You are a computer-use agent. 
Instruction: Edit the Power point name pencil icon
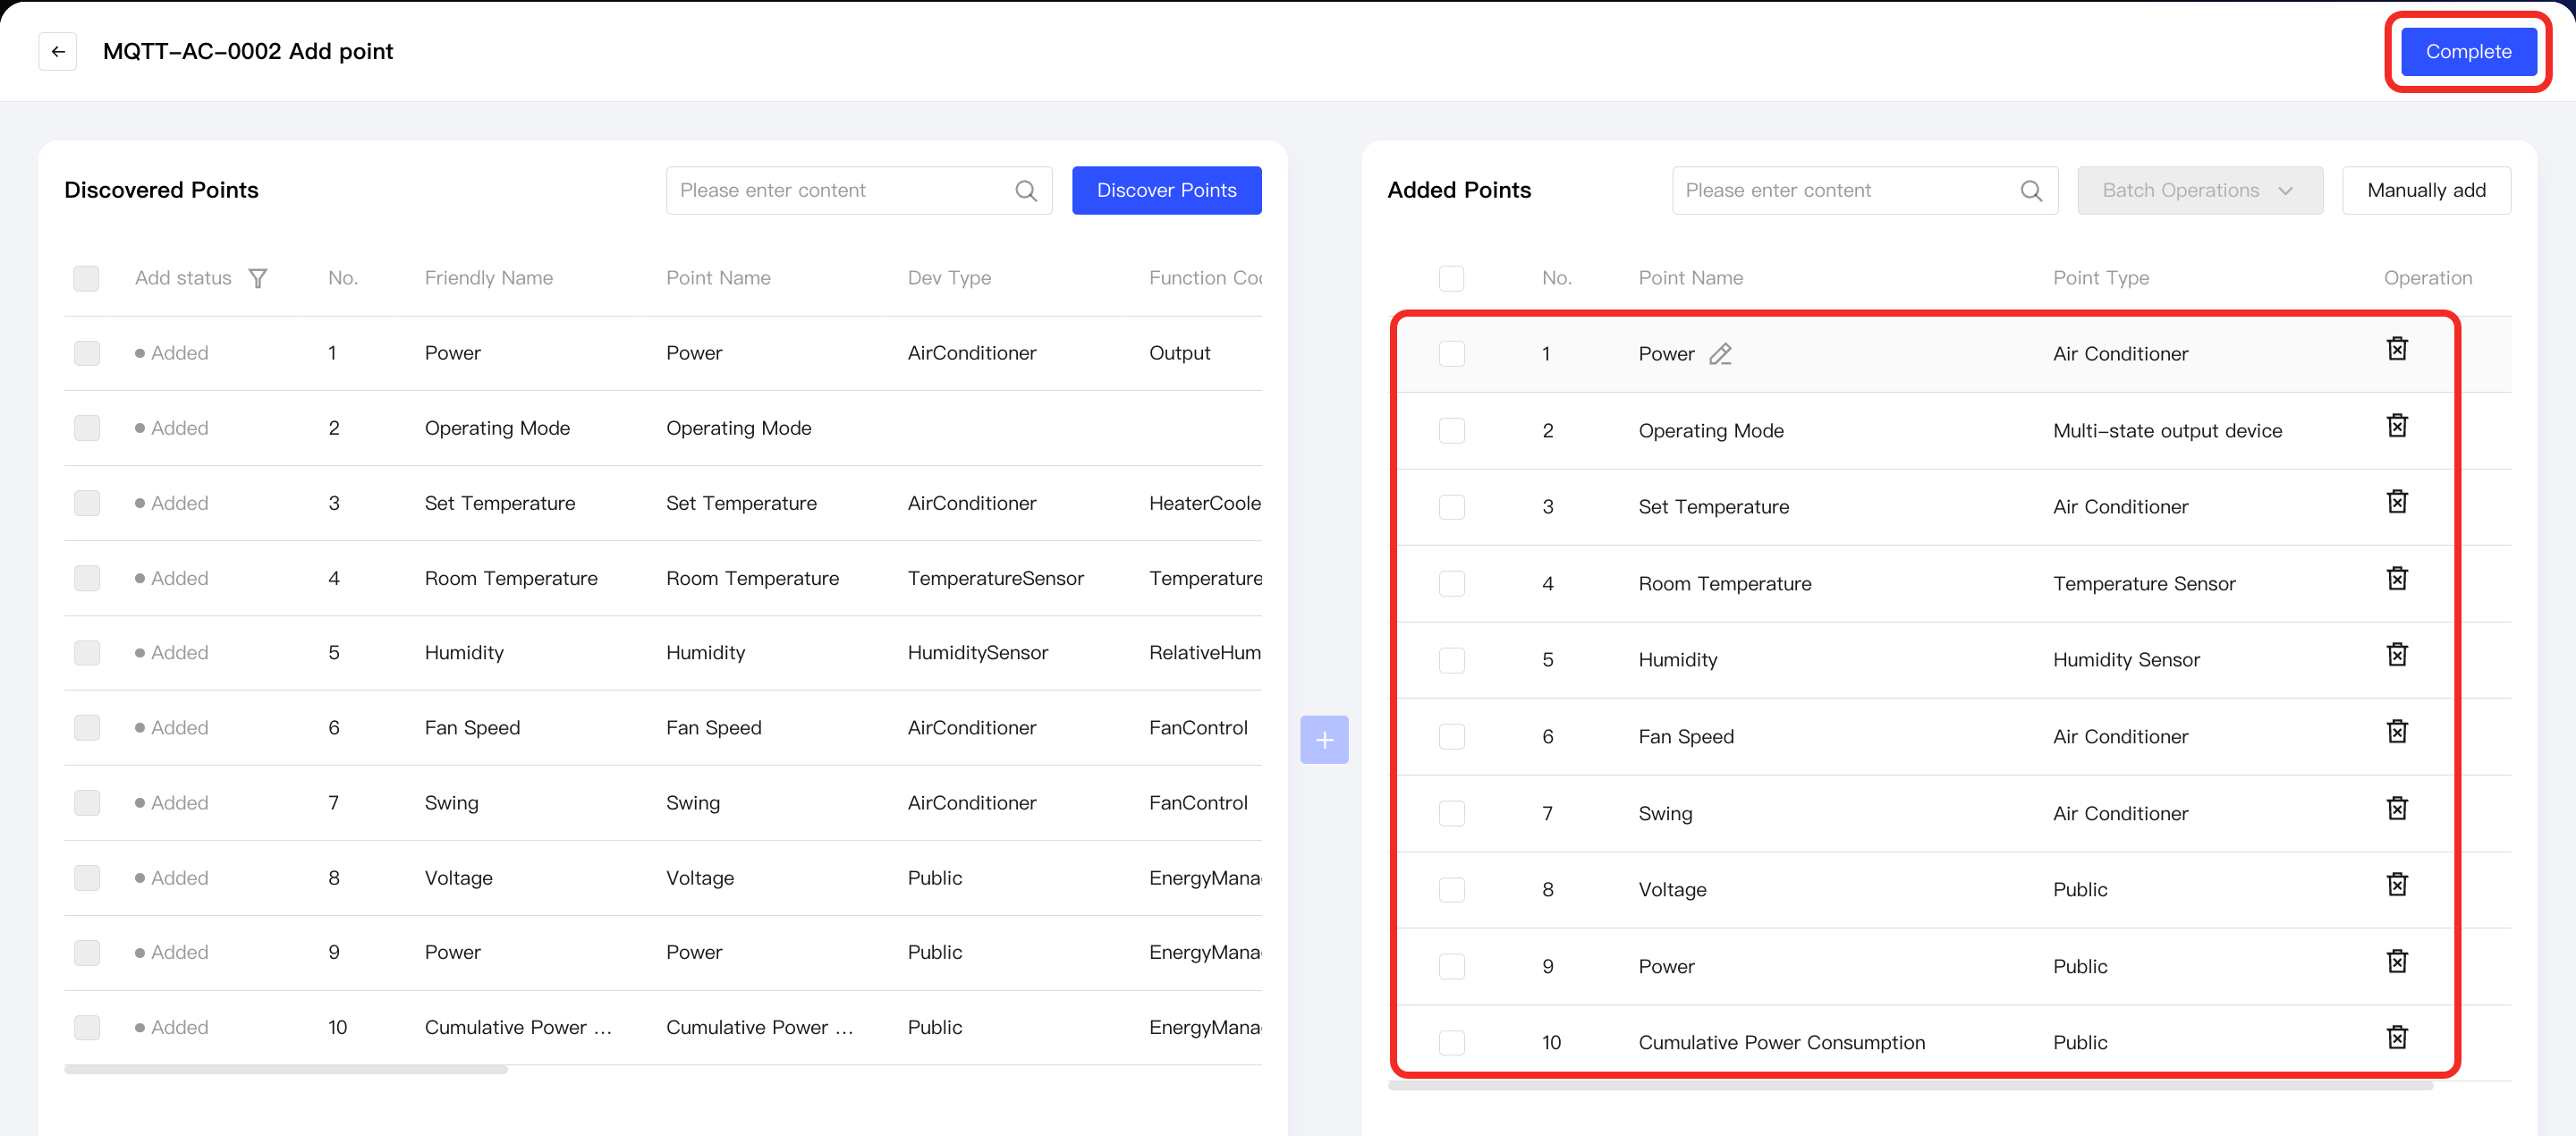[x=1720, y=354]
